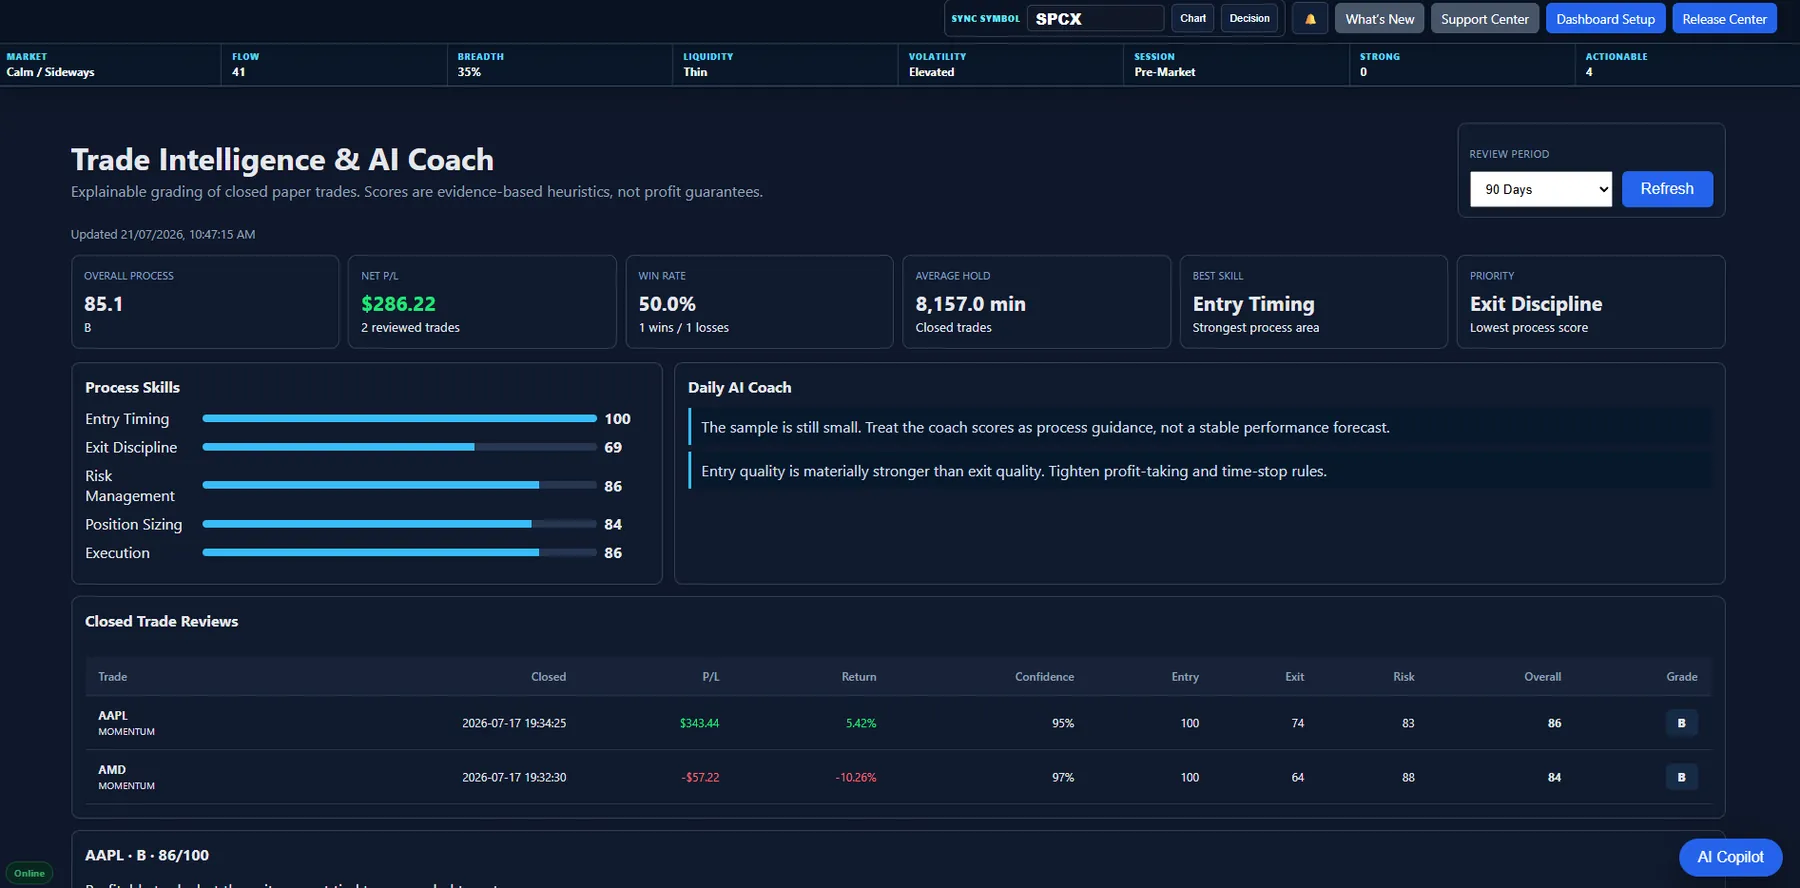Click the Execution progress bar

399,552
